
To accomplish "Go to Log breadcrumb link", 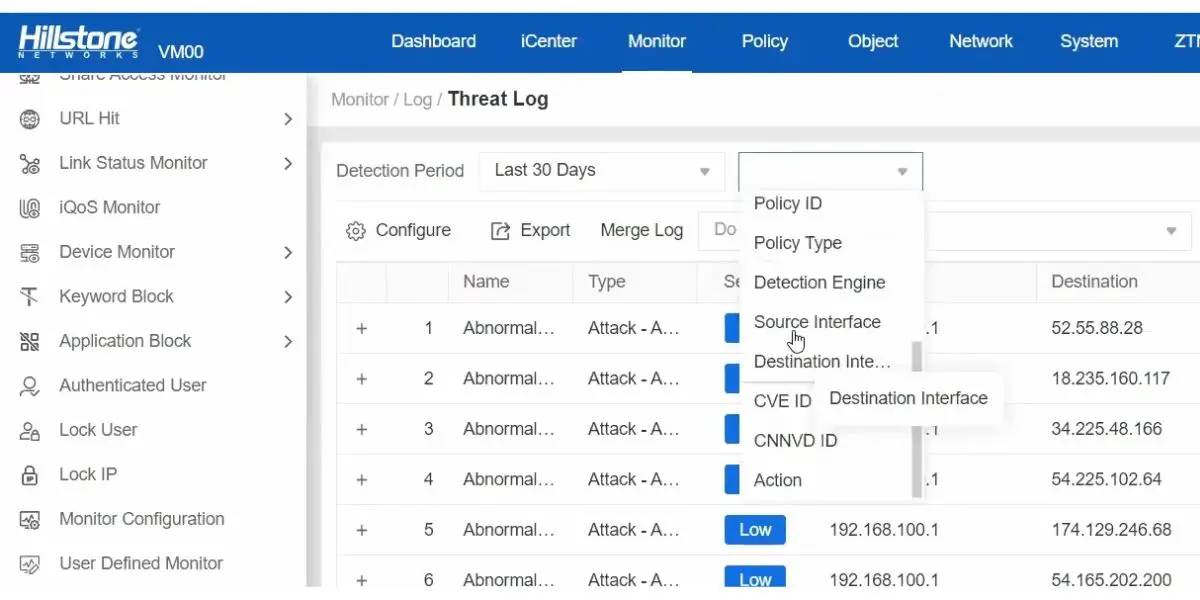I will coord(417,100).
